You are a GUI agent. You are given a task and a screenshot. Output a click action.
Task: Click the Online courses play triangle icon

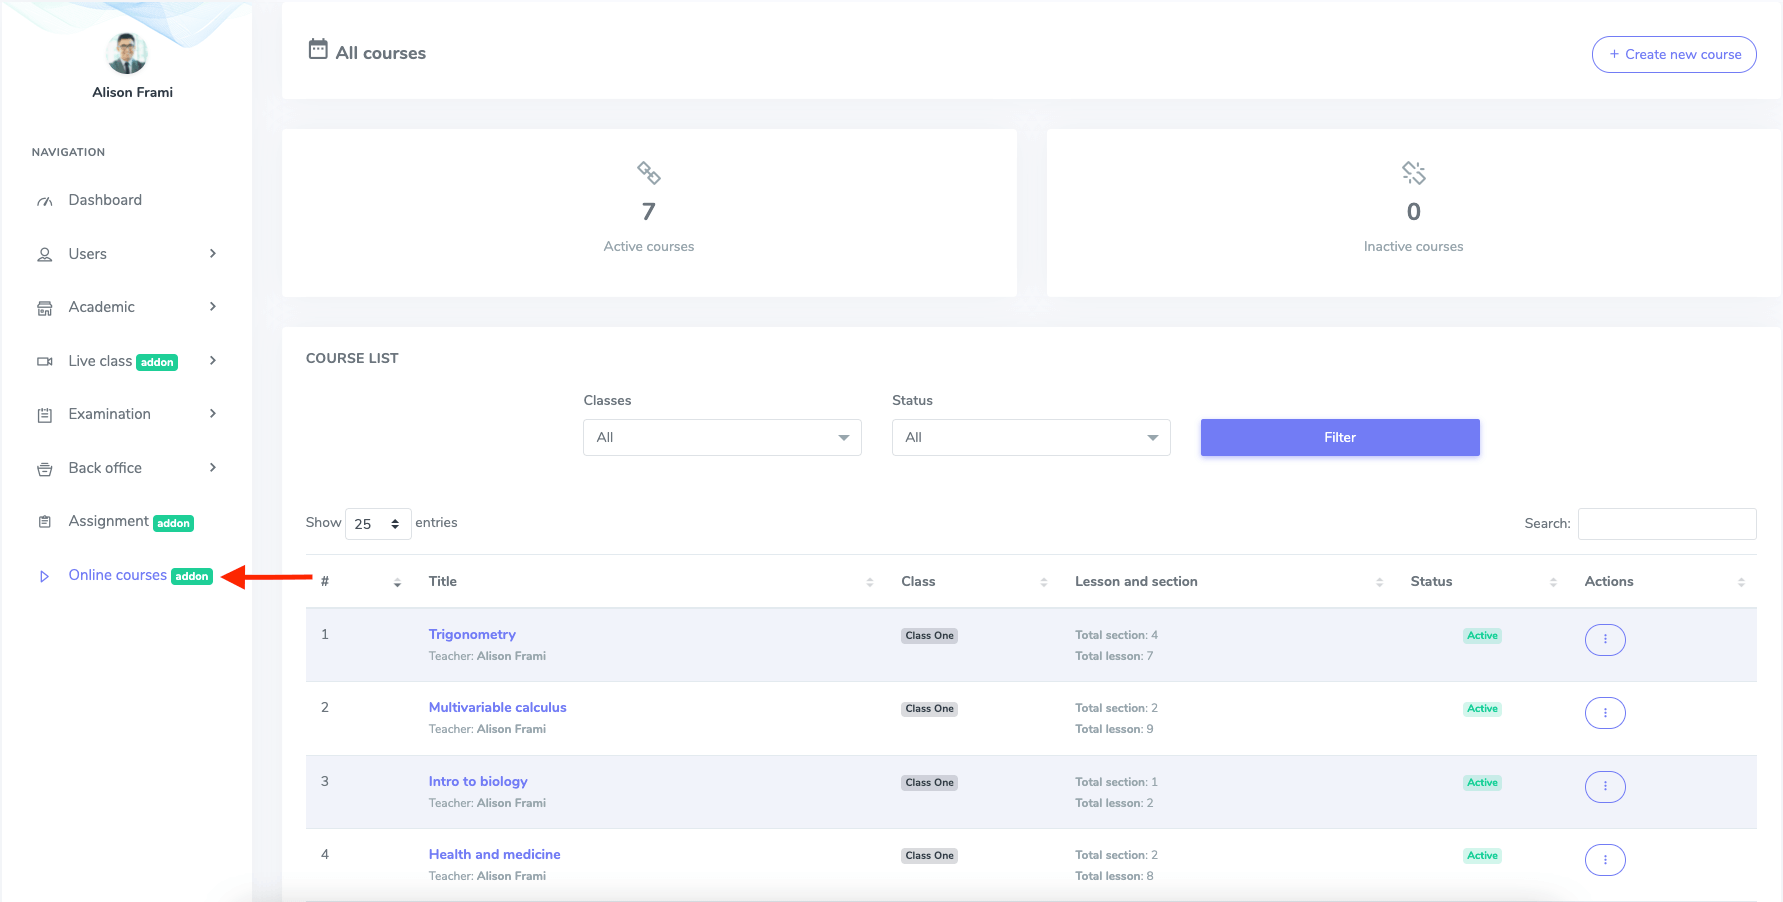44,575
